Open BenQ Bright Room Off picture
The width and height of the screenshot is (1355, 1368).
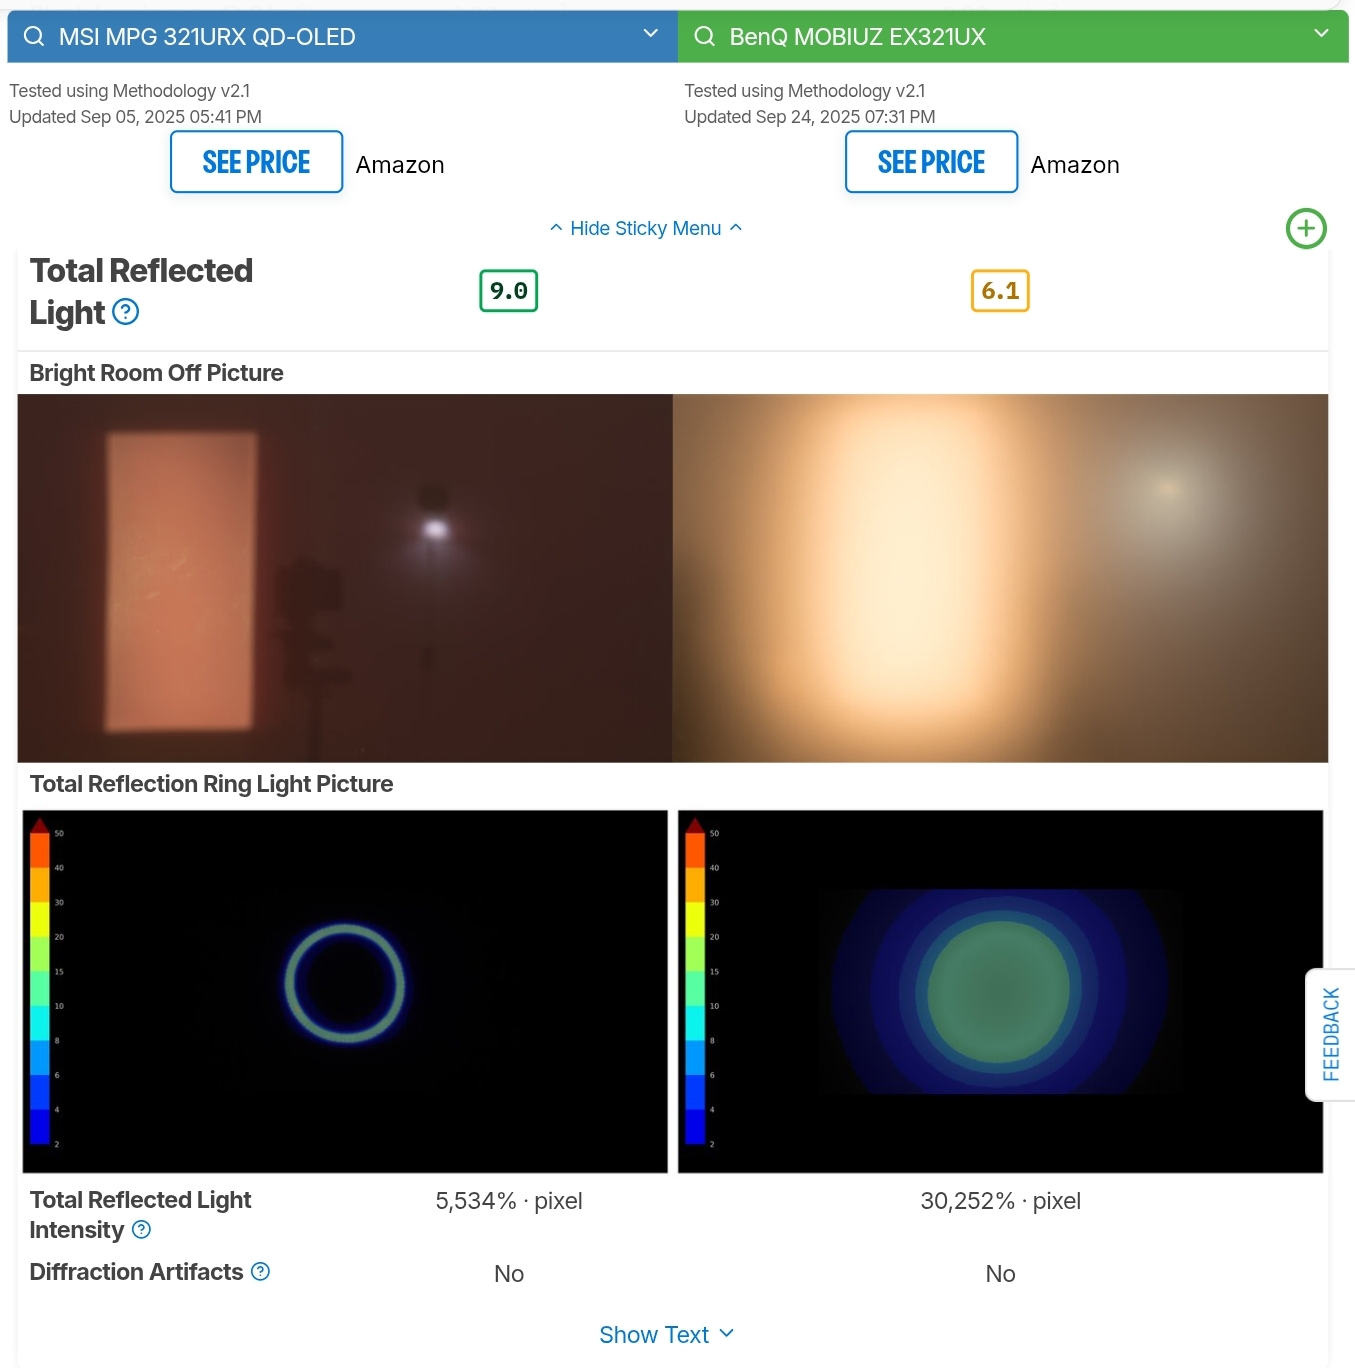tap(1000, 578)
